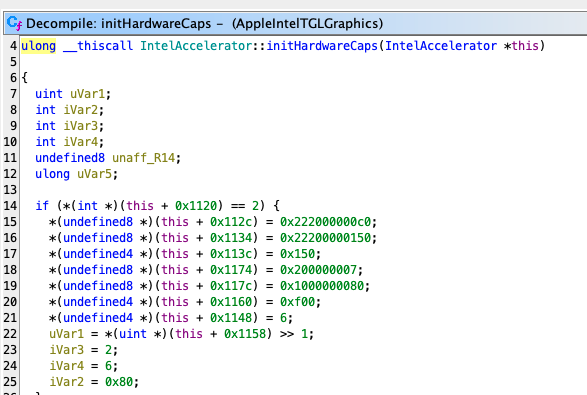Click the Decompile panel C icon
This screenshot has height=395, width=587.
coord(14,23)
